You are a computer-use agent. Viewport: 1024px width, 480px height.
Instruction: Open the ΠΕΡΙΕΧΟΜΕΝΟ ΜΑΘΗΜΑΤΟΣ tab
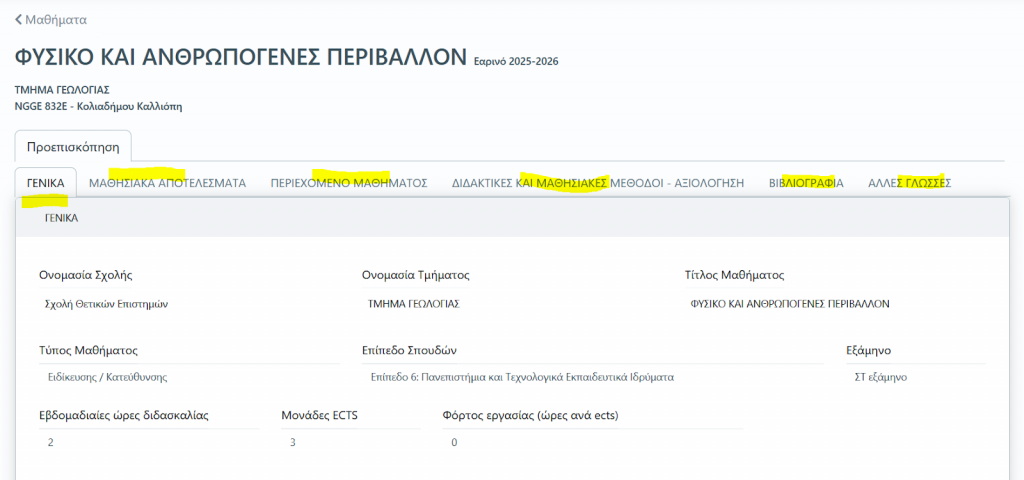coord(349,183)
